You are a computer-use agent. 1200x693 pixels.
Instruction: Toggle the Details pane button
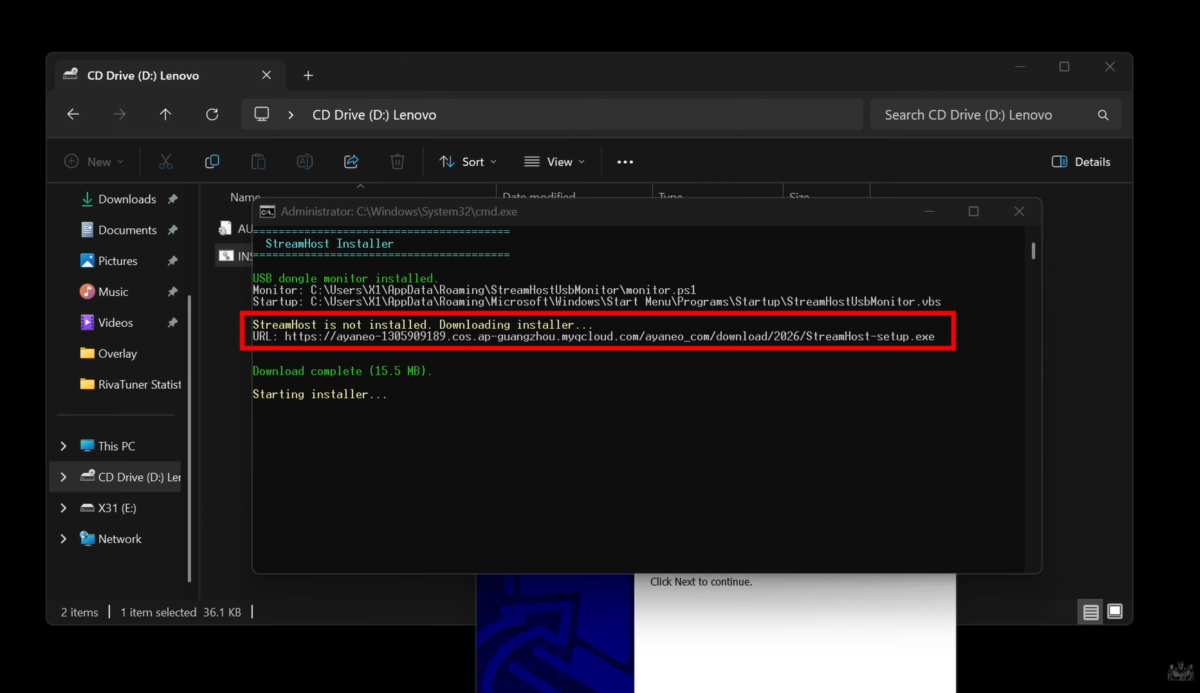[1081, 161]
